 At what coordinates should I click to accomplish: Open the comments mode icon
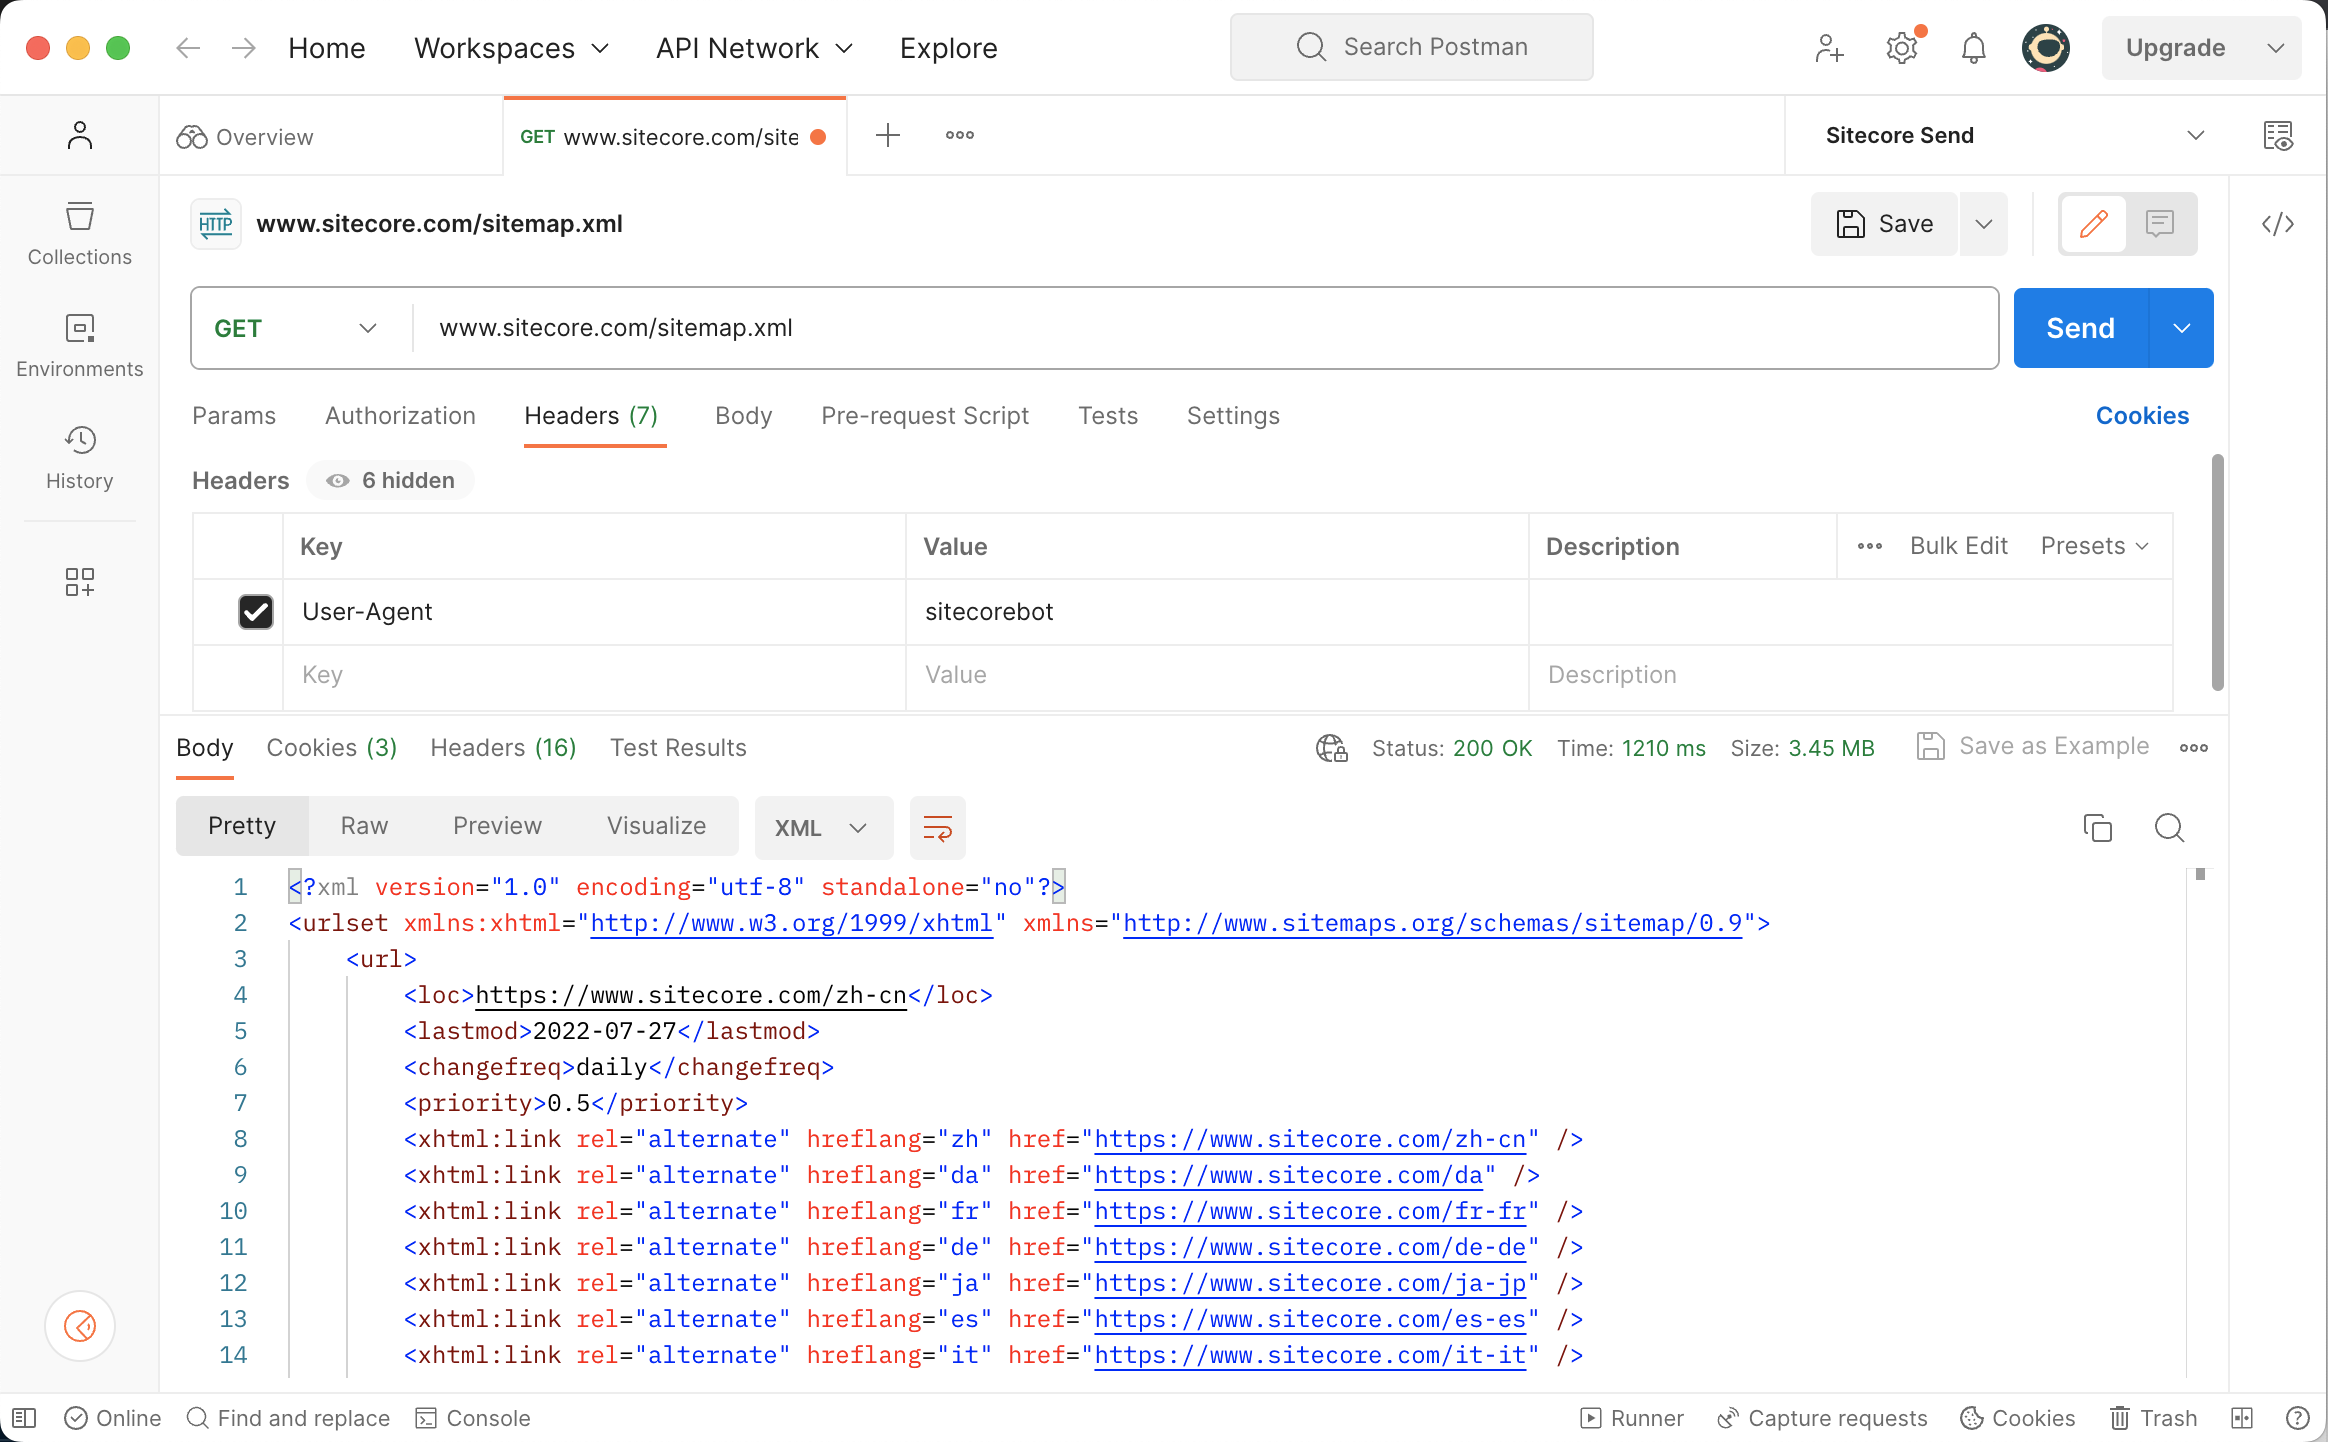point(2160,224)
